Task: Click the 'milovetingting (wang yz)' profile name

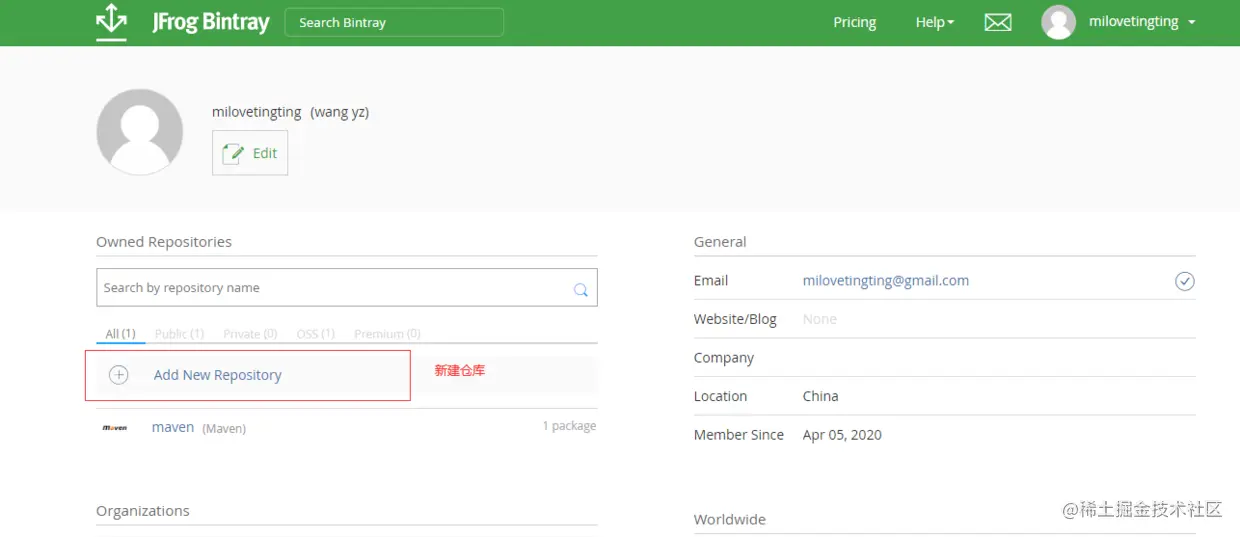Action: coord(290,112)
